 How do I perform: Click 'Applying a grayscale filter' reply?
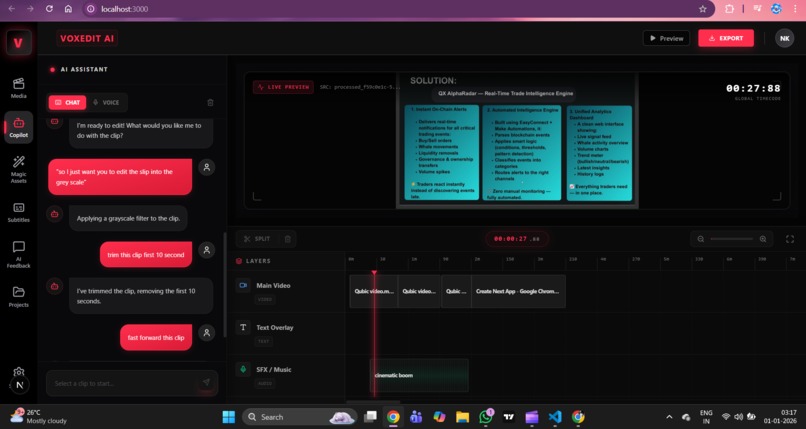pos(128,218)
